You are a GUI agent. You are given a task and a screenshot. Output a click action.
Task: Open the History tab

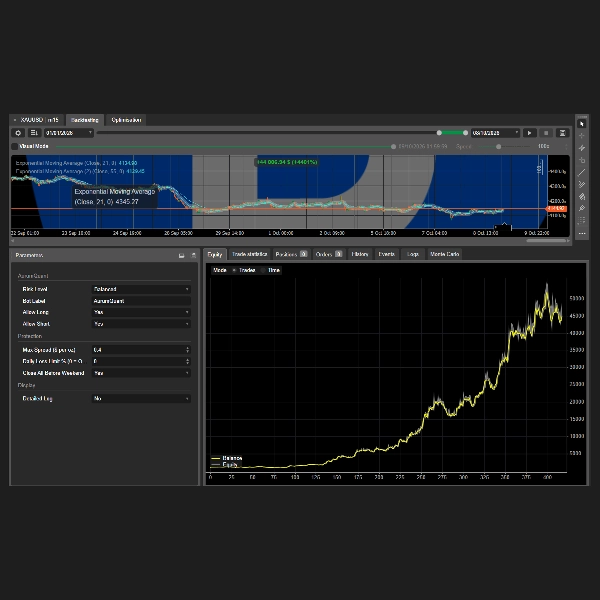tap(360, 254)
